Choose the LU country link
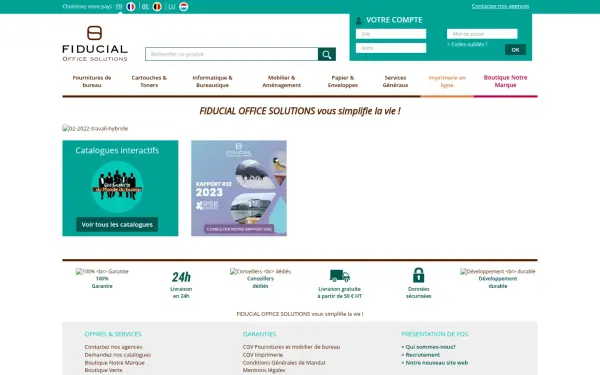 coord(172,7)
